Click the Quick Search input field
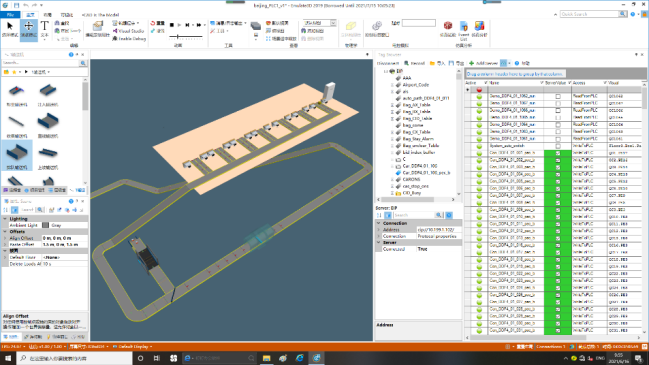This screenshot has height=365, width=649. point(589,14)
